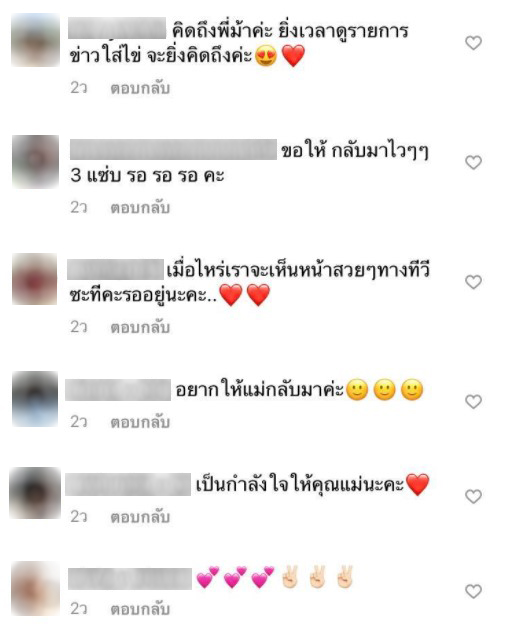The height and width of the screenshot is (638, 510).
Task: Click ตอบกลับ under อยากให้แม่กลับมาค่ะ
Action: point(140,422)
